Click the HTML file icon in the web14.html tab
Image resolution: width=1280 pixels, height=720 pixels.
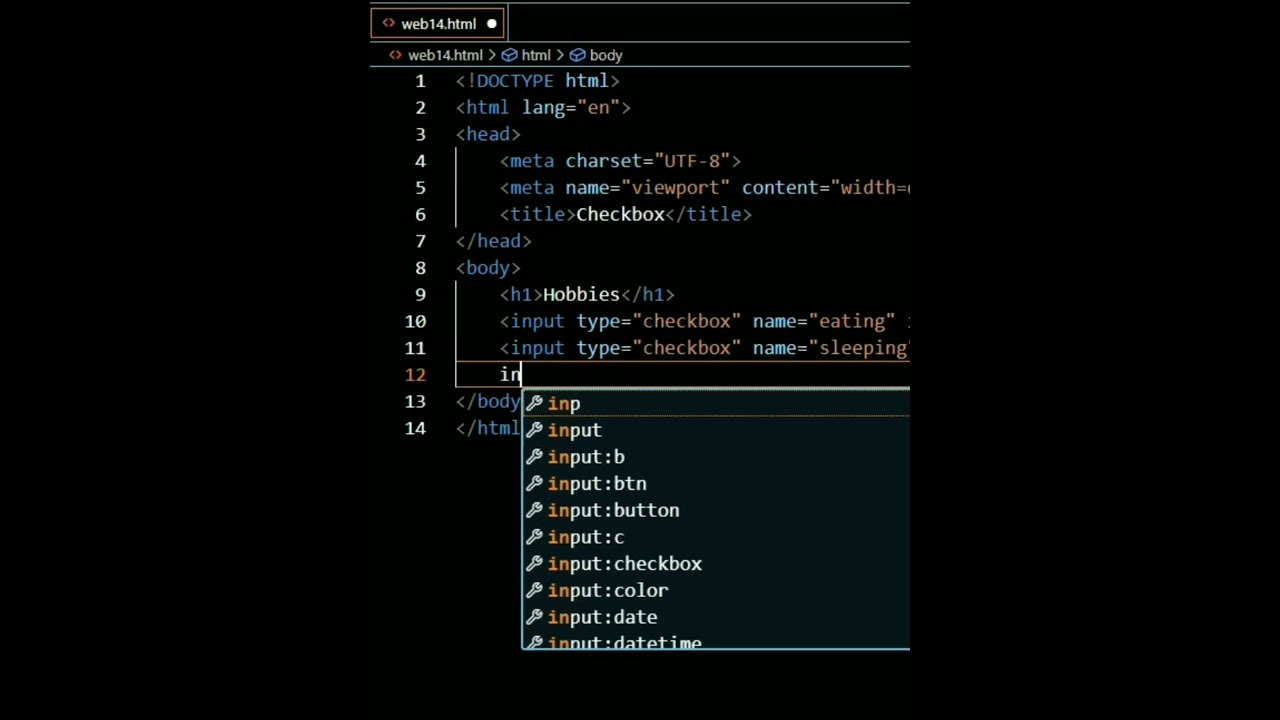388,23
